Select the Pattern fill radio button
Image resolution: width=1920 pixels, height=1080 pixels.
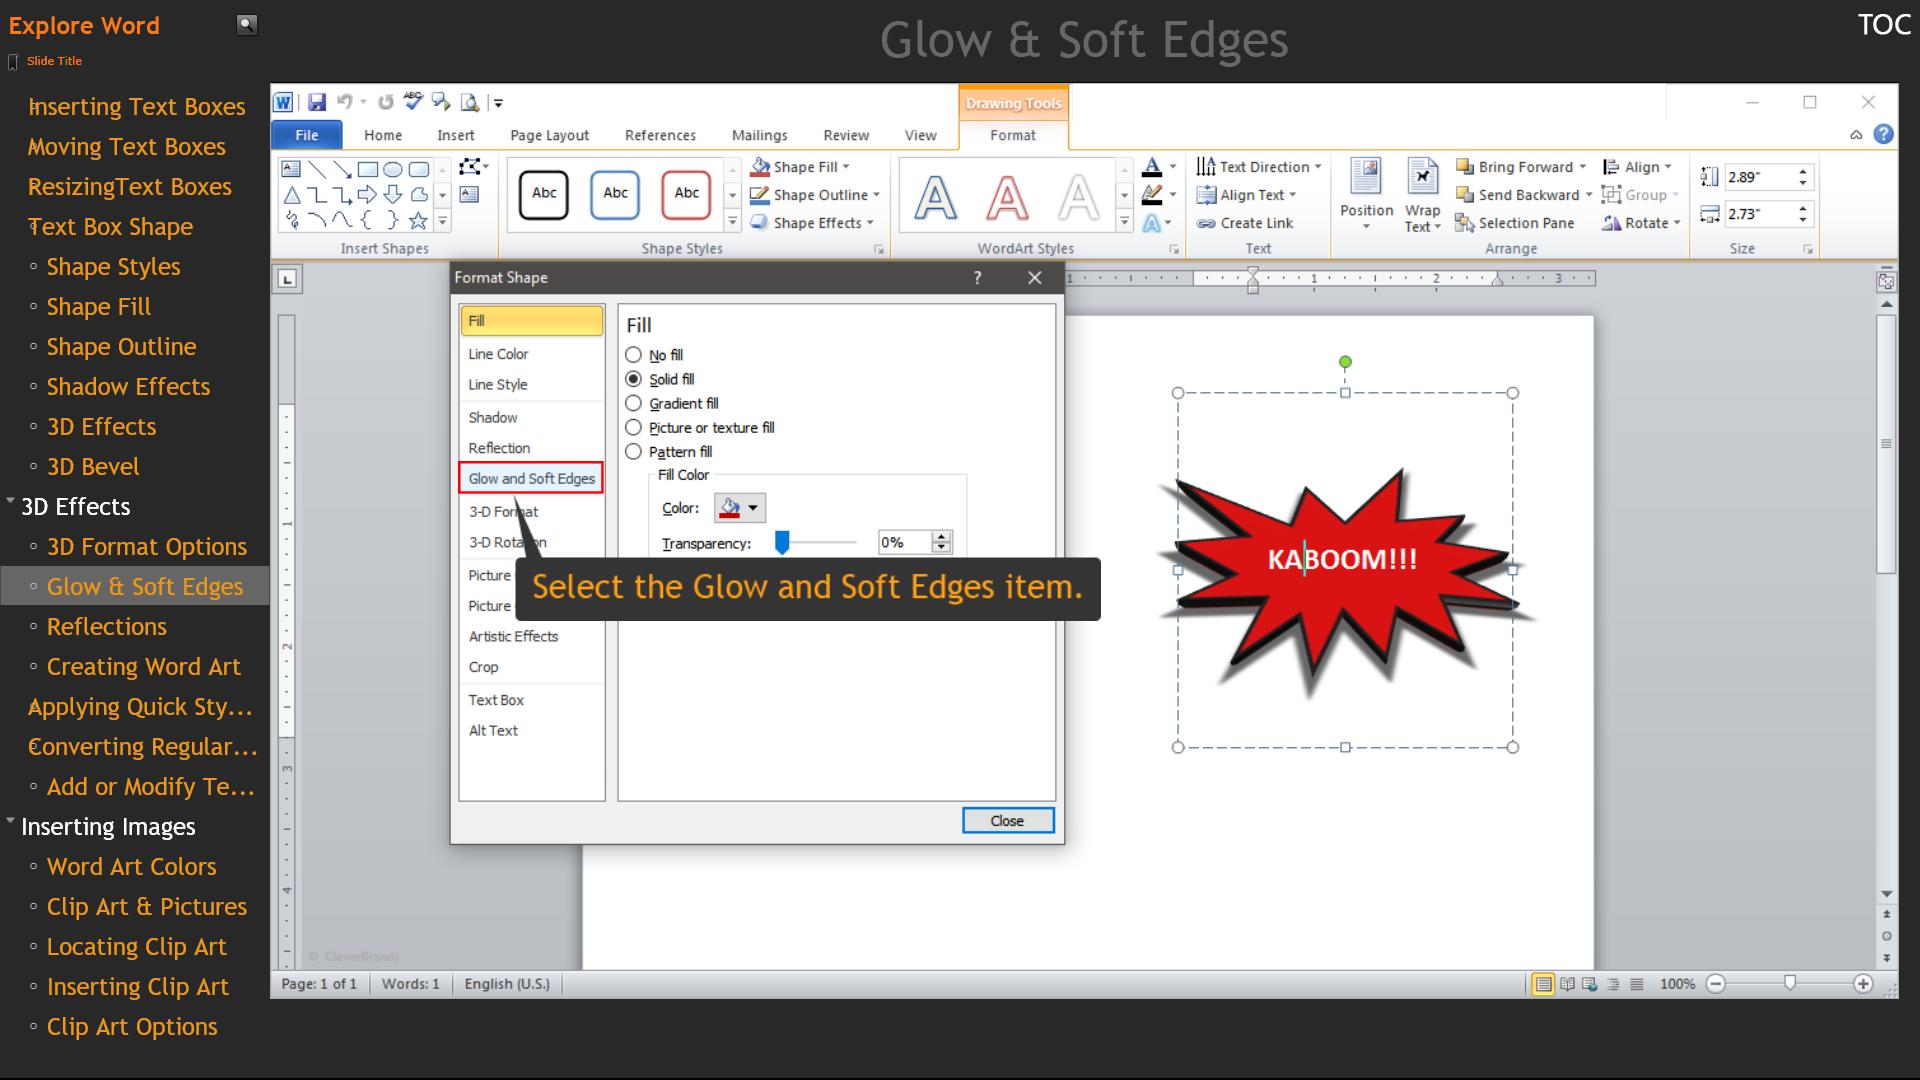[x=632, y=450]
